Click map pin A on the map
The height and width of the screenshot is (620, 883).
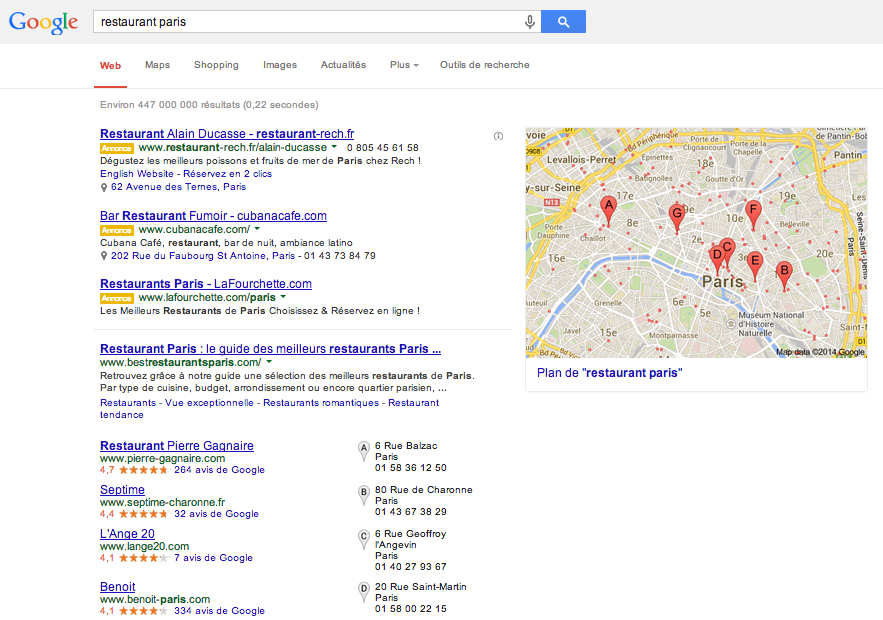pos(608,211)
